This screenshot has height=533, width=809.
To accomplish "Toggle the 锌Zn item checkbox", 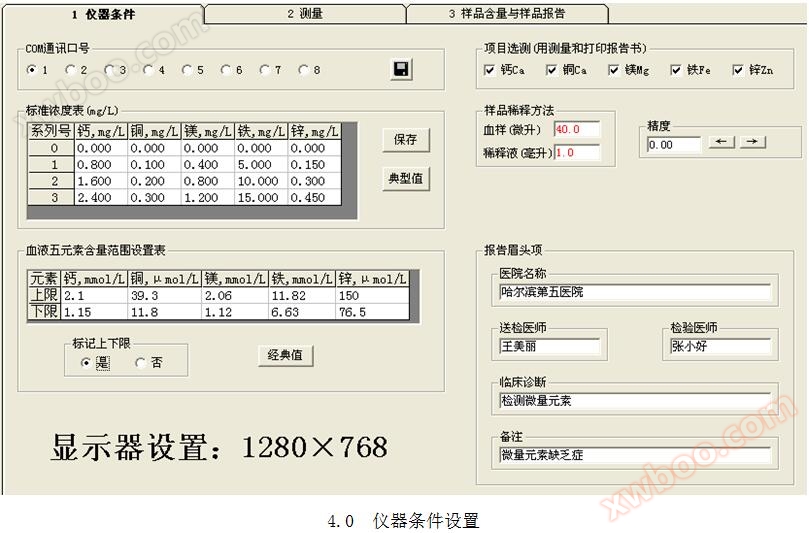I will 738,70.
